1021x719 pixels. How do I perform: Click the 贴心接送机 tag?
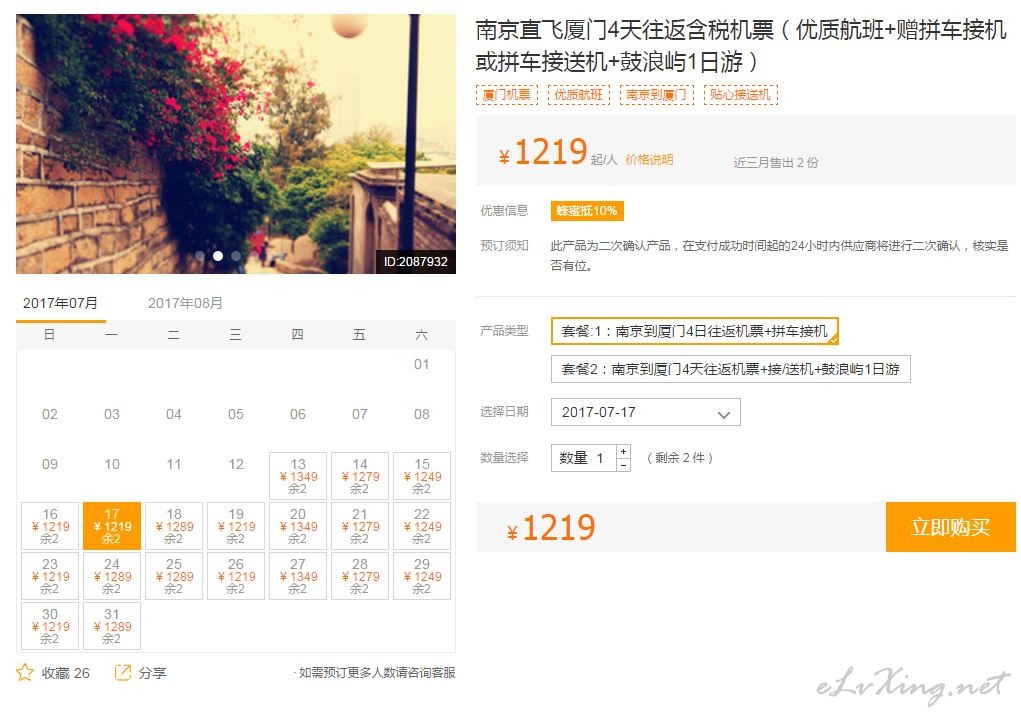(740, 94)
